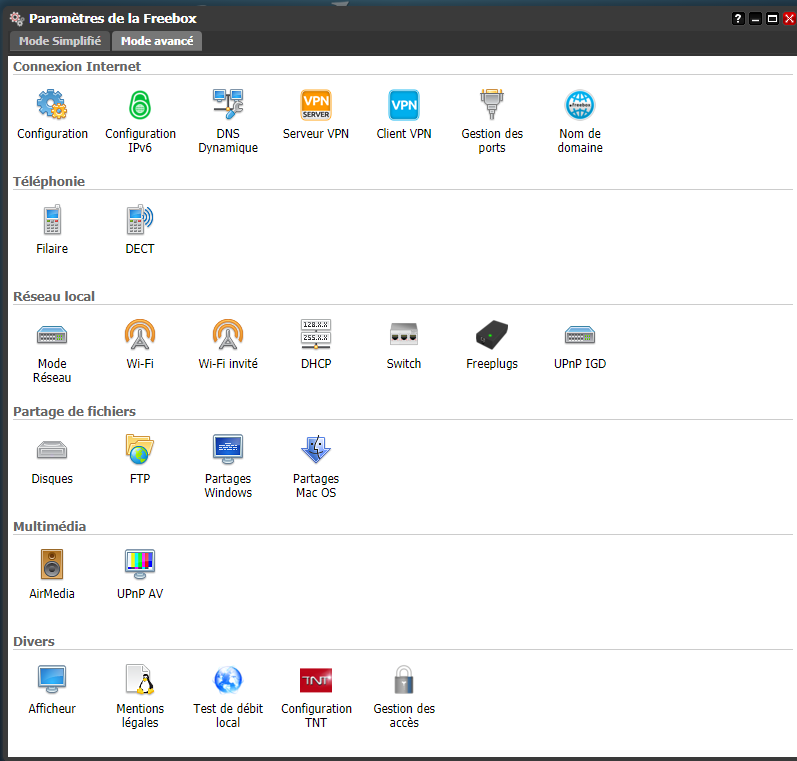Open the Serveur VPN icon
797x761 pixels.
(x=316, y=105)
